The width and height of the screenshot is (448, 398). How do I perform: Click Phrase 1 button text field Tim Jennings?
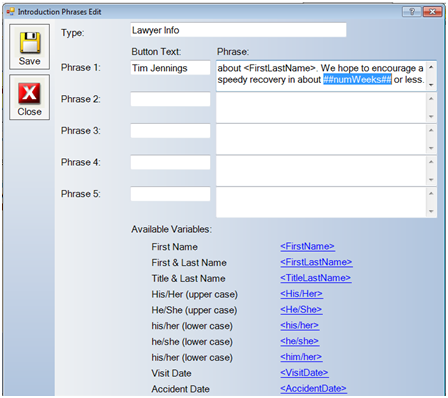[x=170, y=68]
